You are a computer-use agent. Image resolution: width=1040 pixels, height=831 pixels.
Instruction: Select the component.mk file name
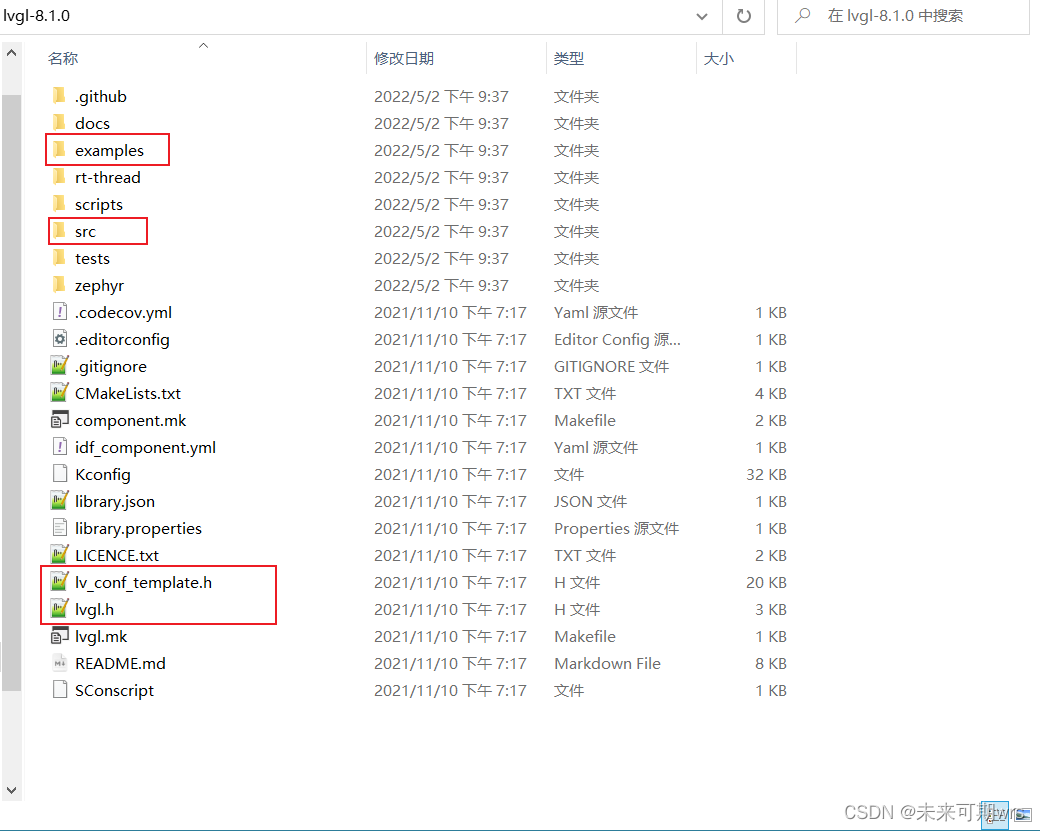(131, 420)
